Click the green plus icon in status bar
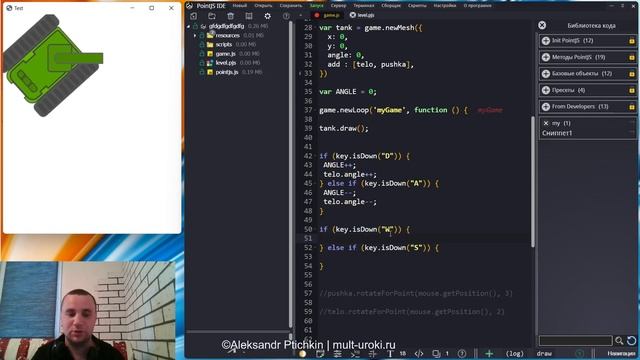The height and width of the screenshot is (360, 640). pyautogui.click(x=489, y=353)
